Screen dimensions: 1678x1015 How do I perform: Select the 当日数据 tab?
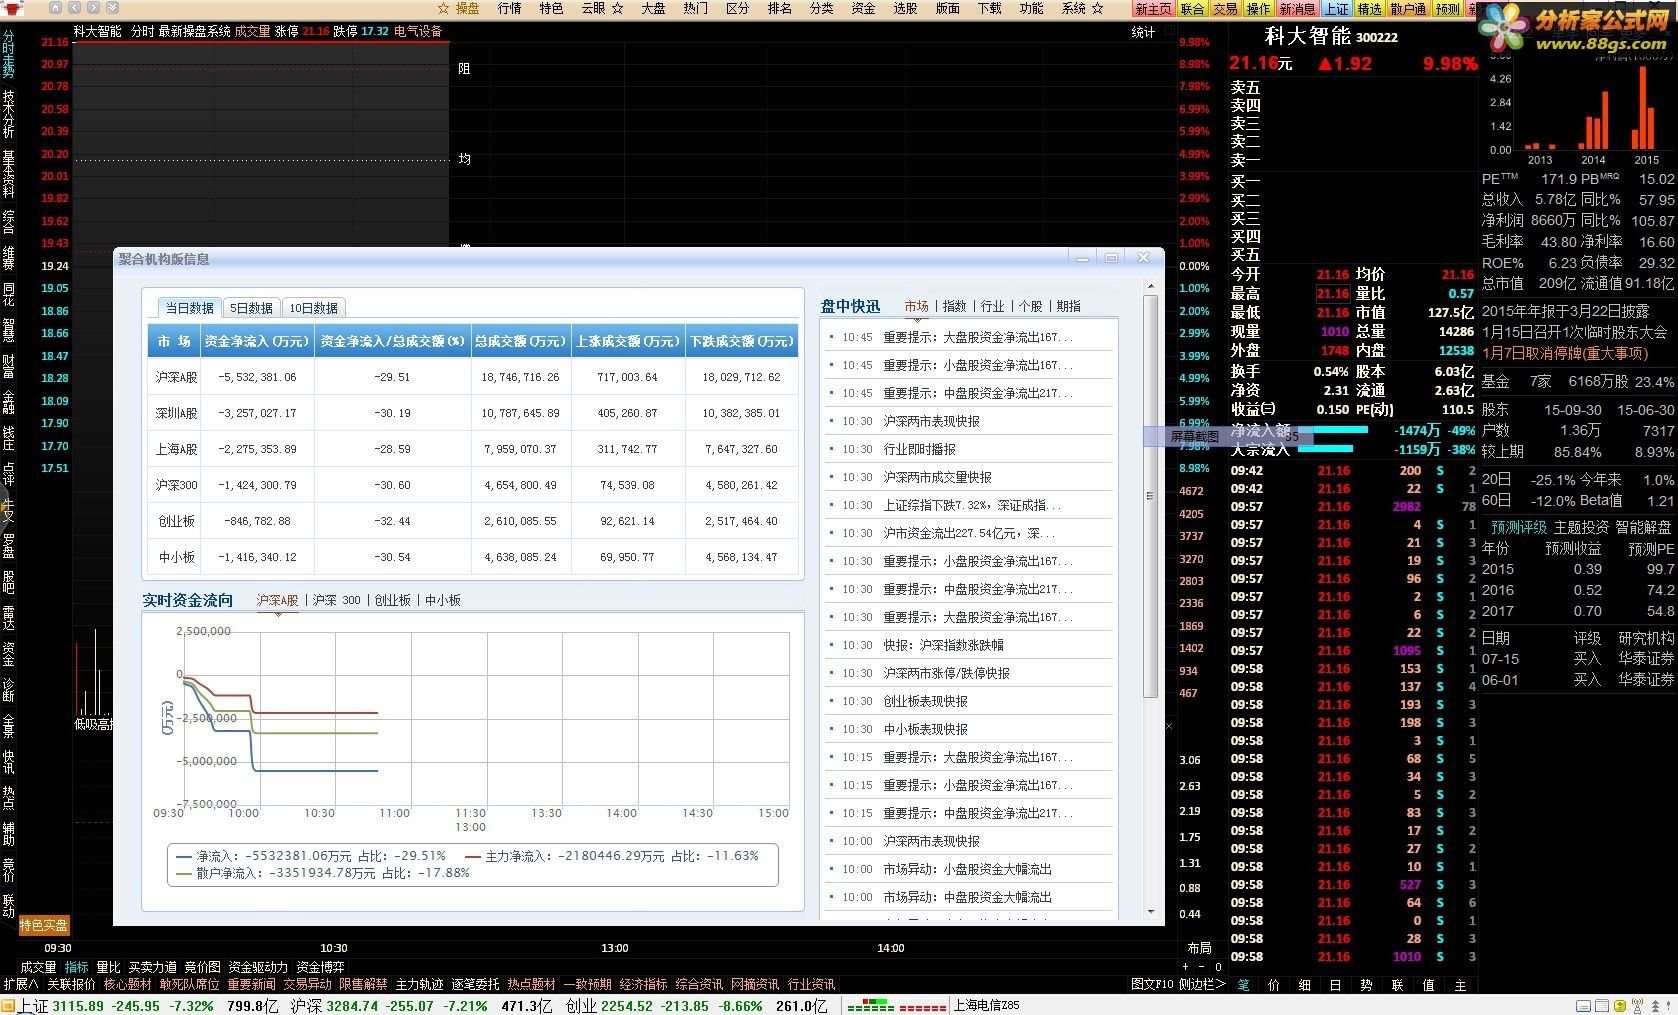[x=190, y=308]
